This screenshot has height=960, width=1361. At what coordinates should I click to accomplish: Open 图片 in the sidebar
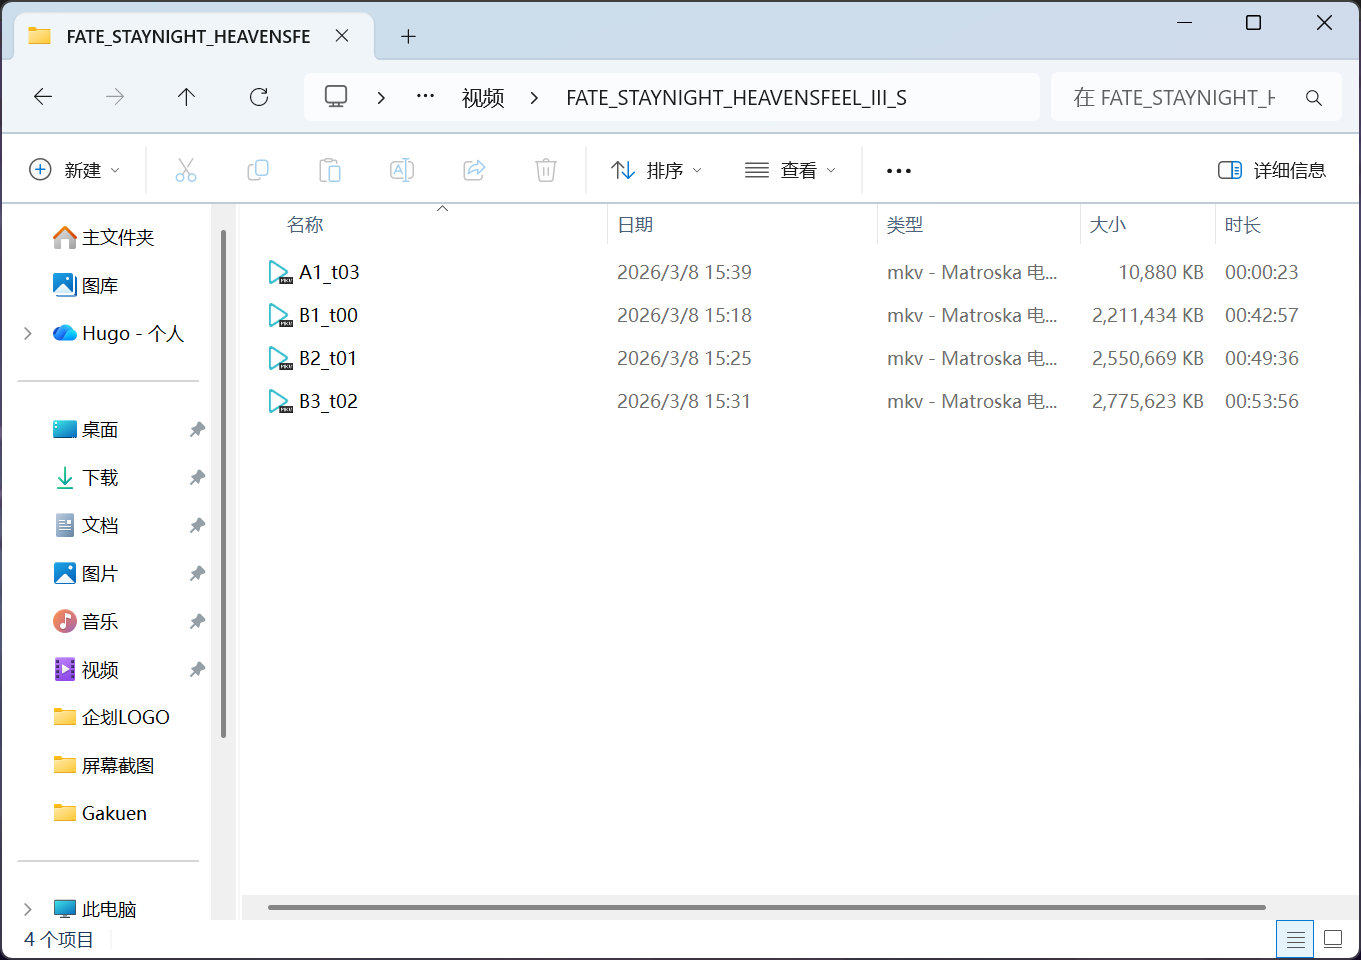click(86, 573)
